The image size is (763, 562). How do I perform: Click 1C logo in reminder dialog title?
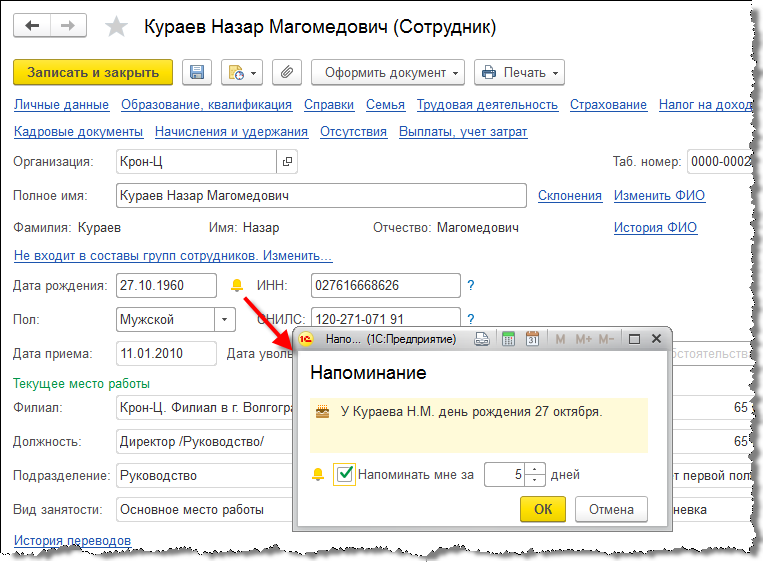pyautogui.click(x=306, y=339)
